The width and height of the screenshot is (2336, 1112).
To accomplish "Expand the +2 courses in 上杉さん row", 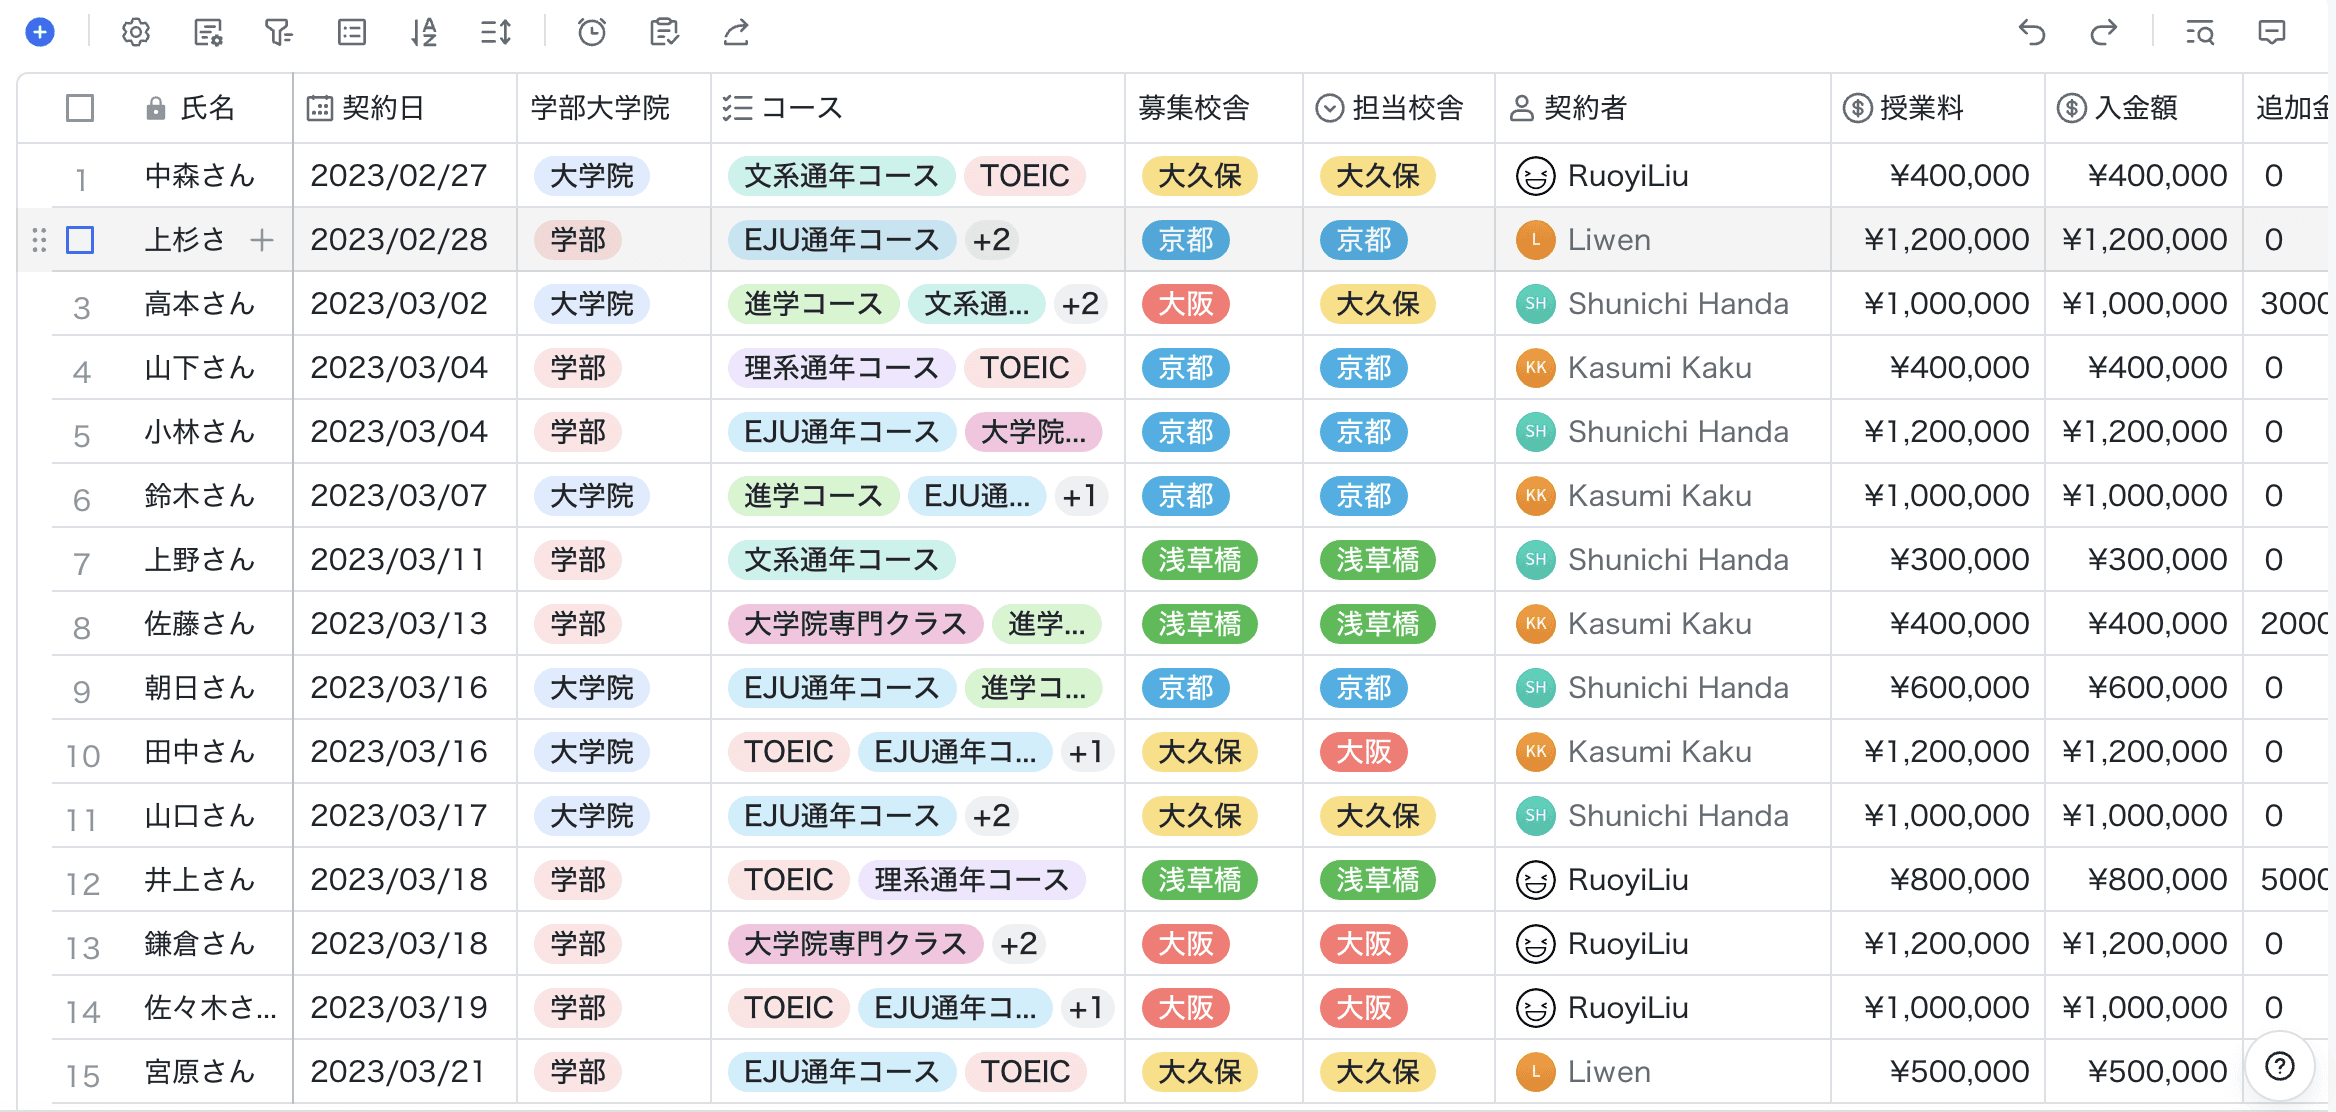I will point(991,240).
